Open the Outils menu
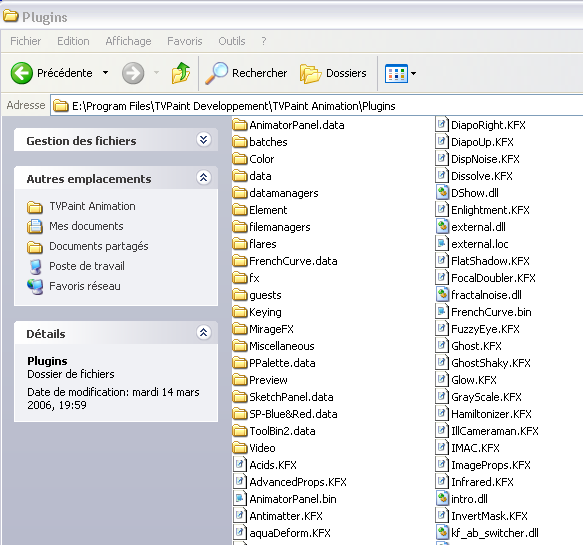Viewport: 583px width, 545px height. click(232, 41)
